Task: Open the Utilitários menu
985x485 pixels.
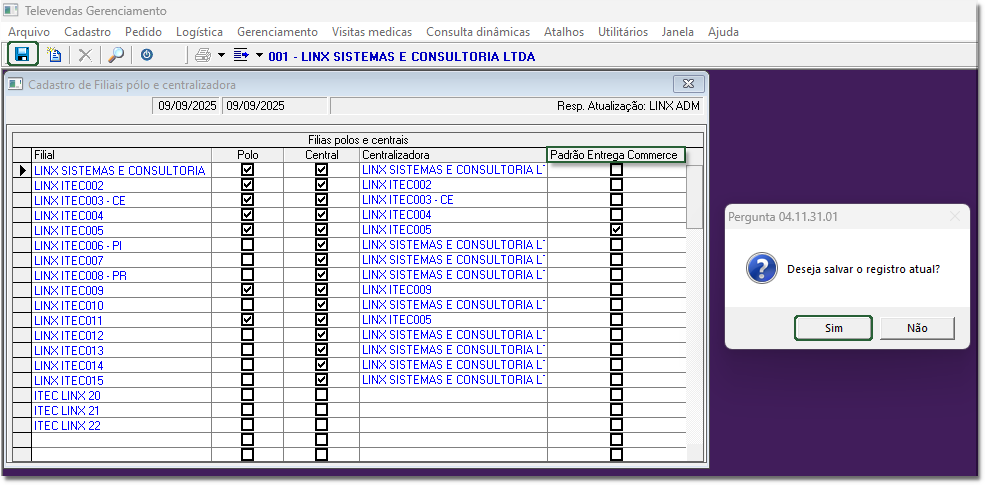Action: coord(623,31)
